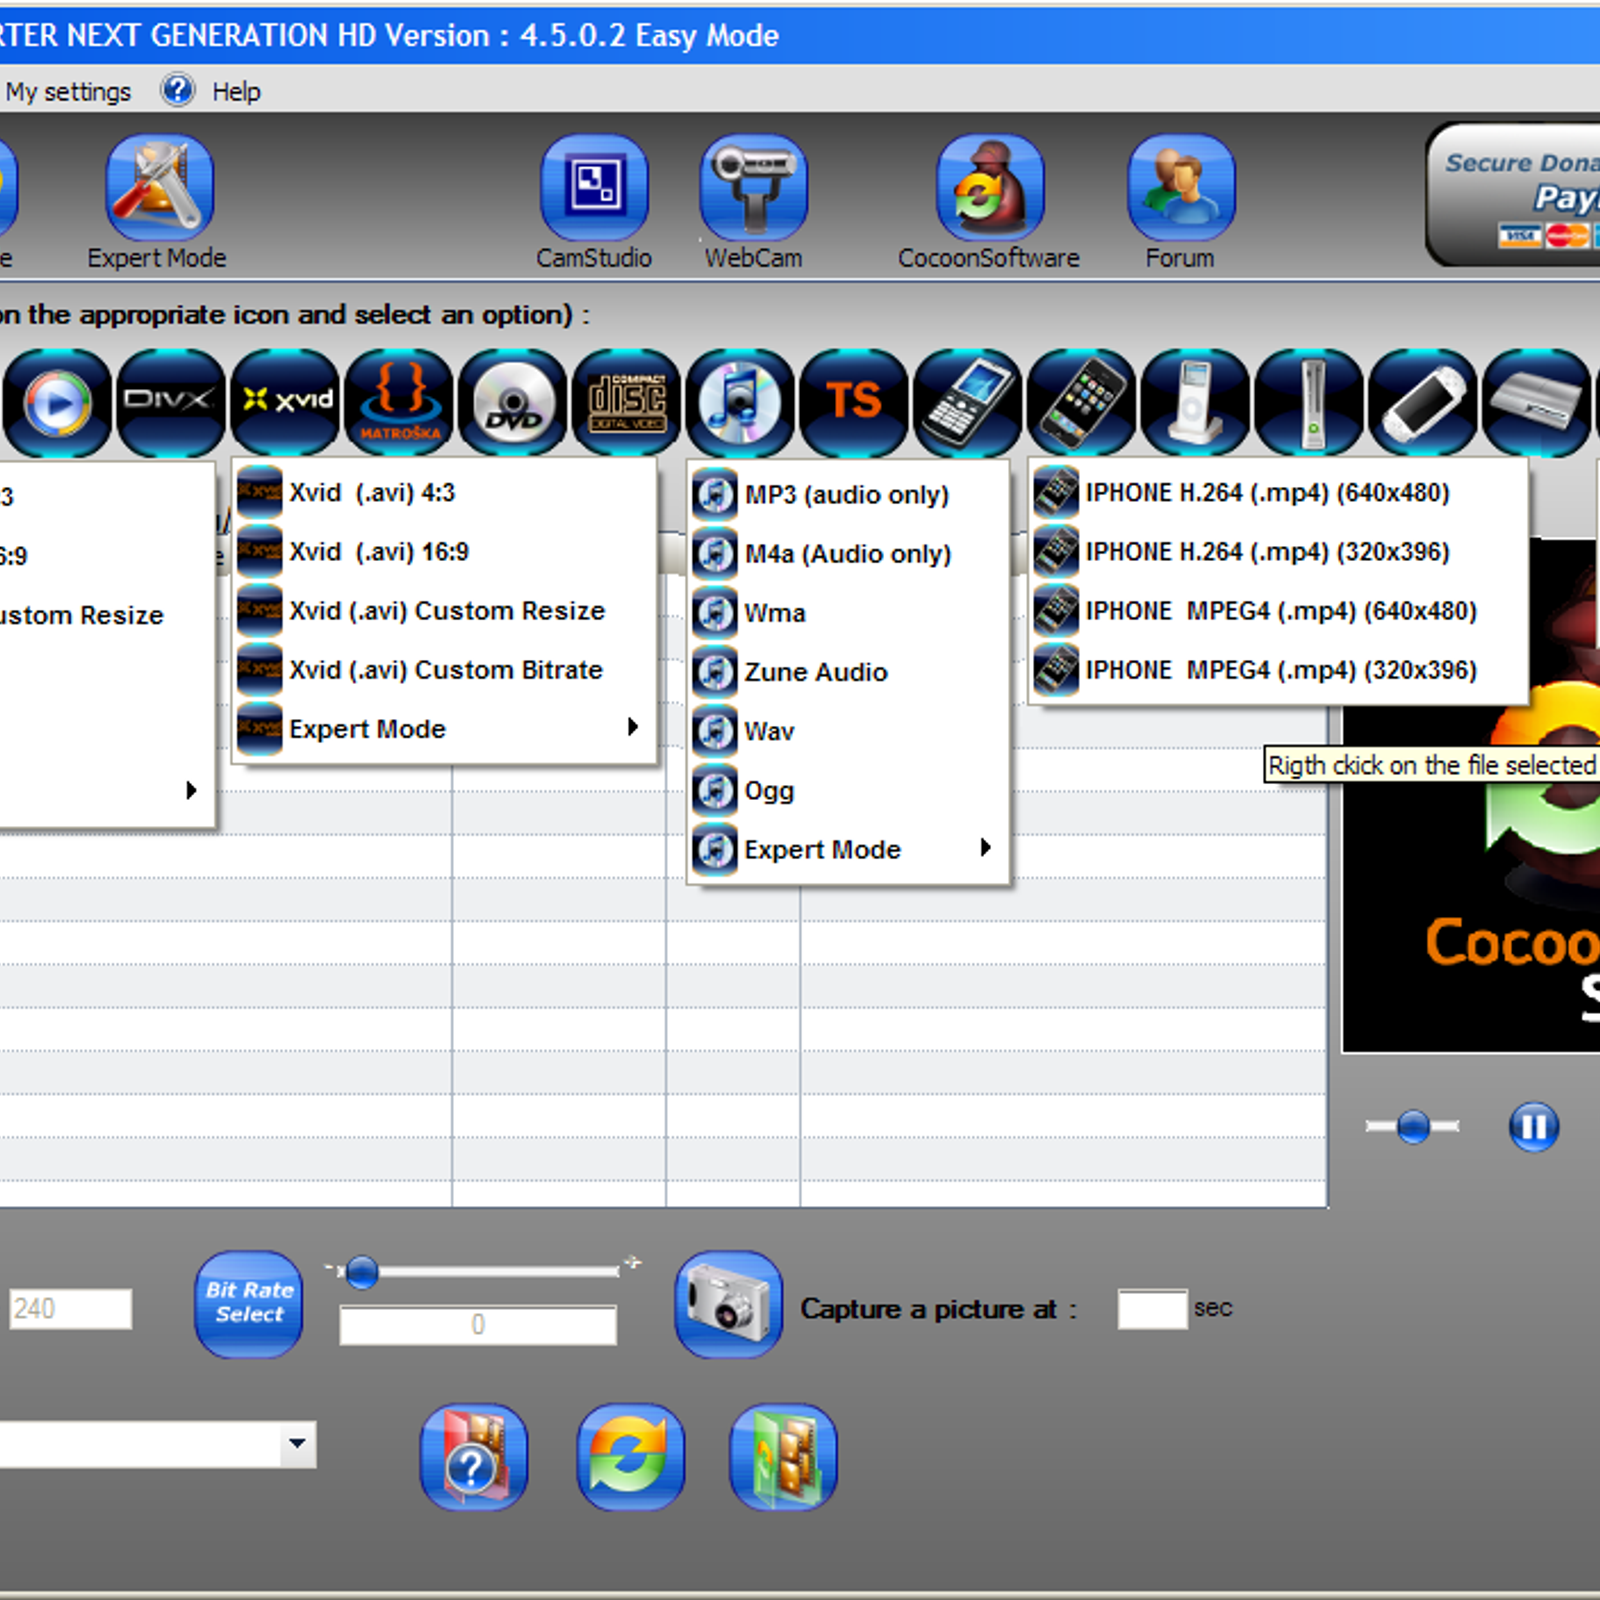This screenshot has width=1600, height=1600.
Task: Pick IPHONE H.264 (.mp4) (640x480) option
Action: 1267,493
